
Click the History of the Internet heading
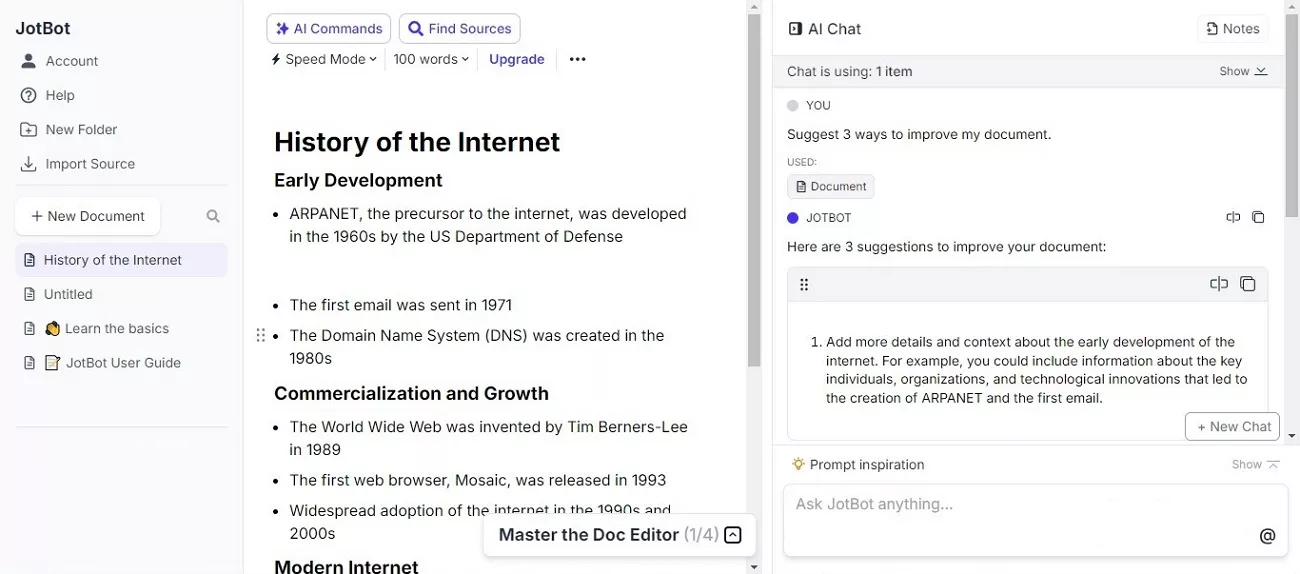pos(417,142)
